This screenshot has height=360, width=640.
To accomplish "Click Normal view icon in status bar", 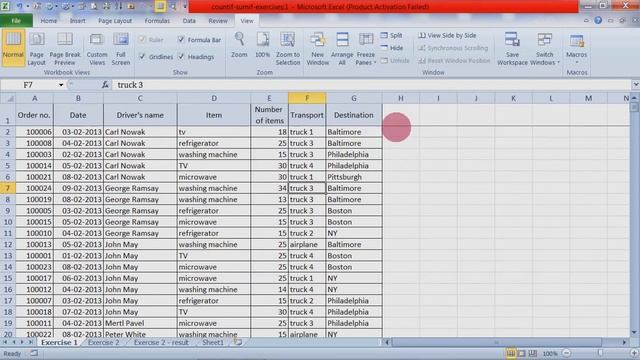I will [x=510, y=353].
